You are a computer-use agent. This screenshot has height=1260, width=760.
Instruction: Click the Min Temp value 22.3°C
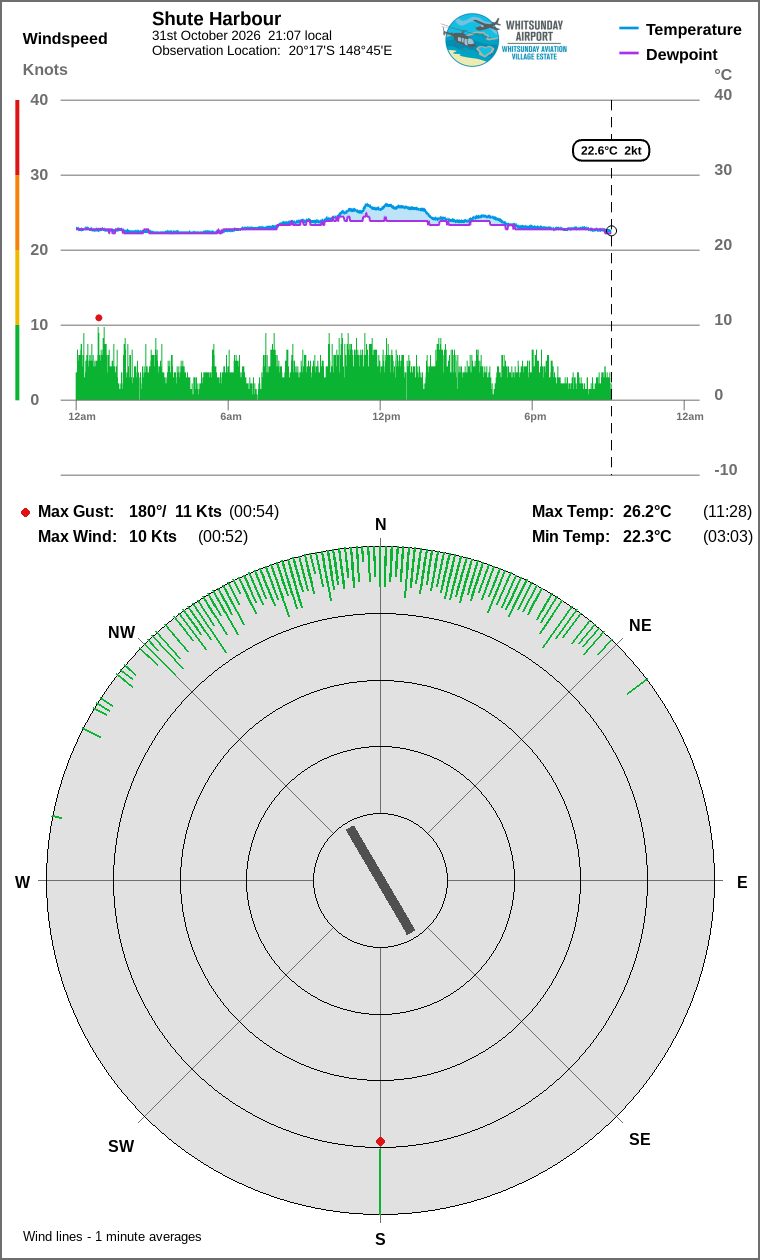[647, 537]
